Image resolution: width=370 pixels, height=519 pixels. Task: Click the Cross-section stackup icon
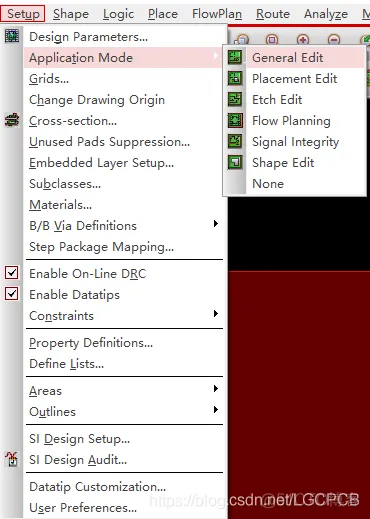(12, 120)
